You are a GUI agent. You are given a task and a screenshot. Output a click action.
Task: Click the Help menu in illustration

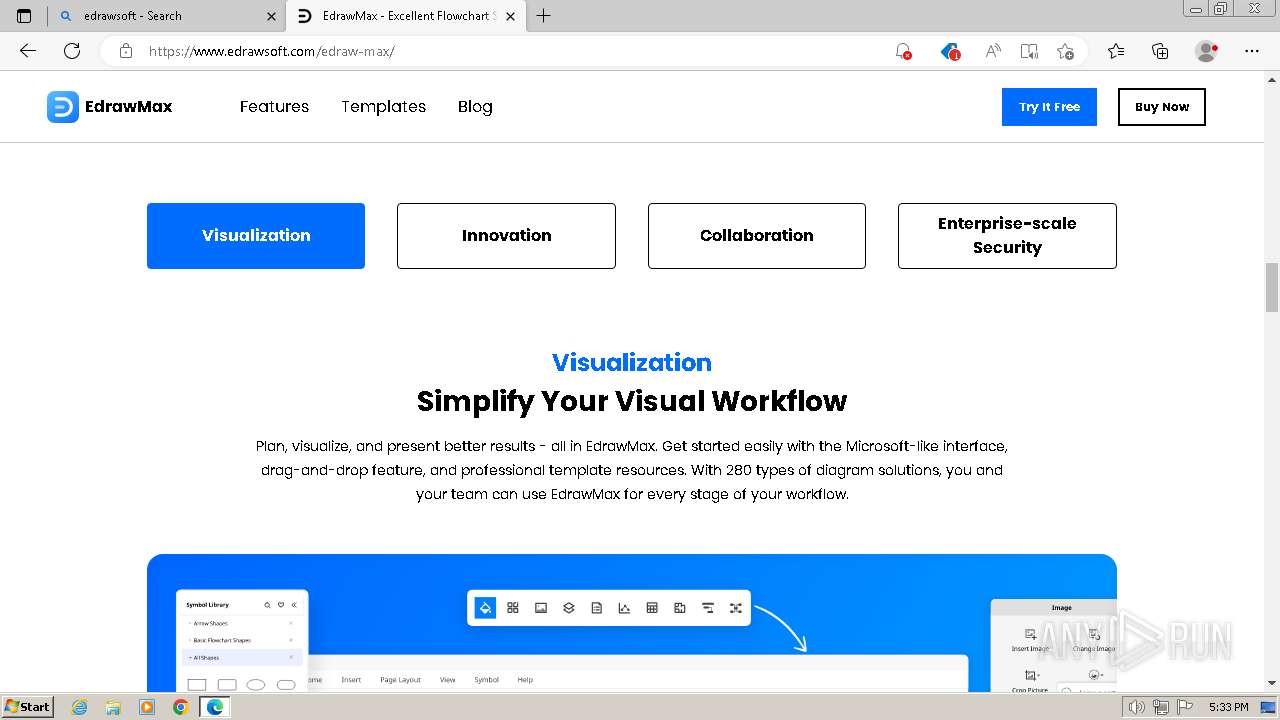[525, 680]
